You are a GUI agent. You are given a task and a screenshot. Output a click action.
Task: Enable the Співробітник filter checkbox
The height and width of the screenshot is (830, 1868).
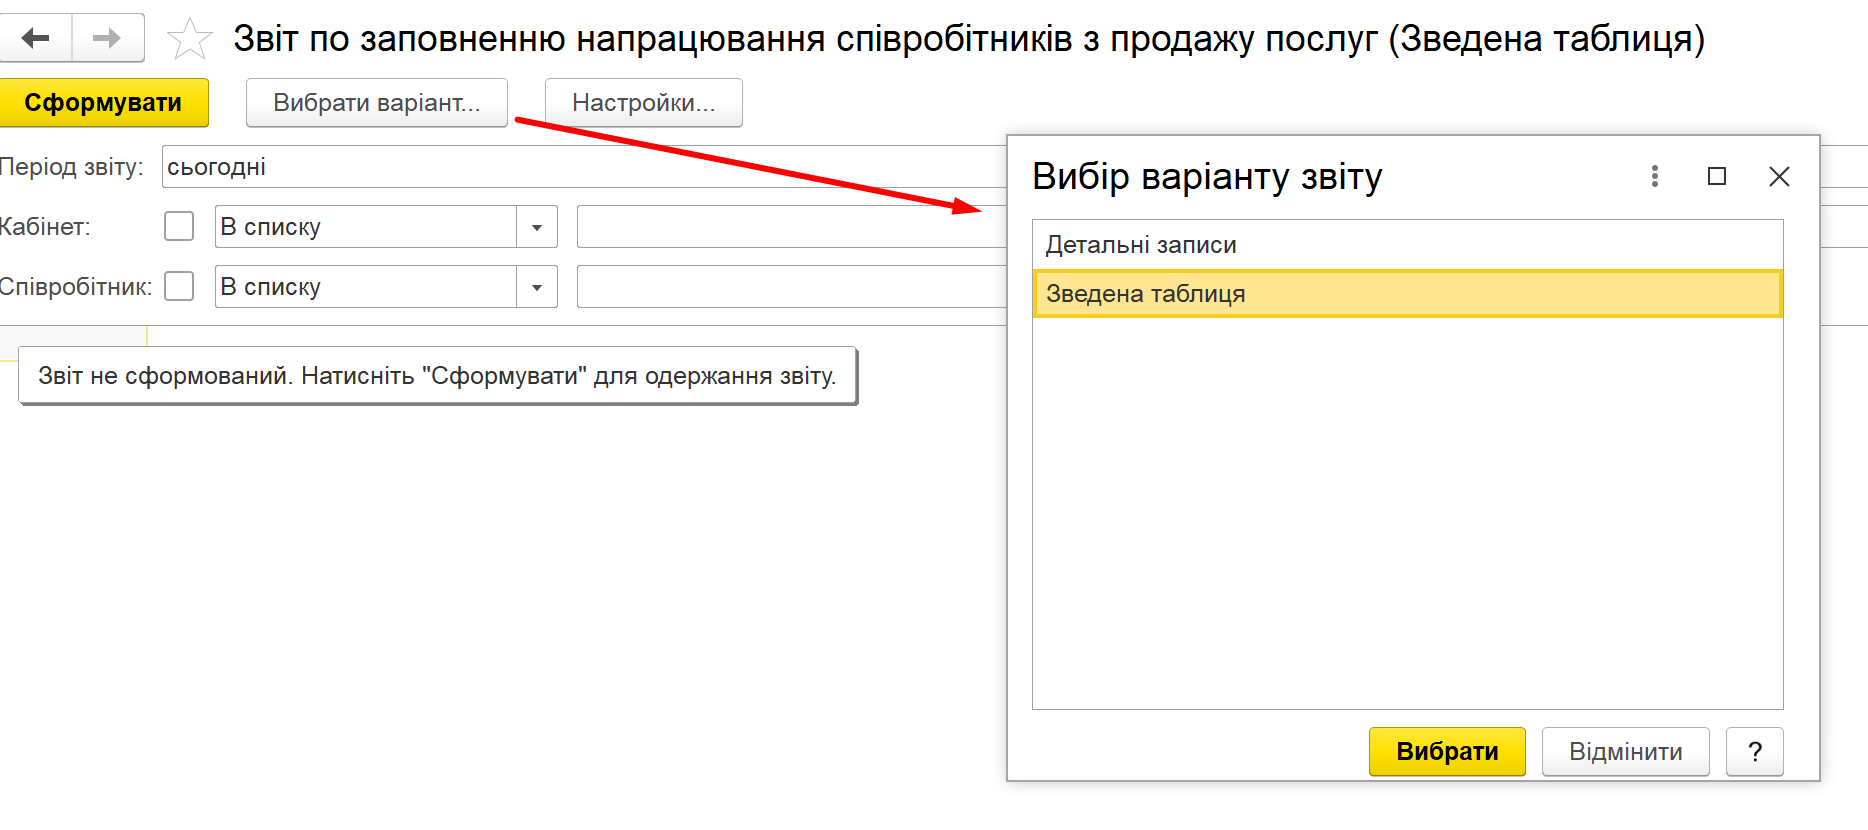coord(179,287)
